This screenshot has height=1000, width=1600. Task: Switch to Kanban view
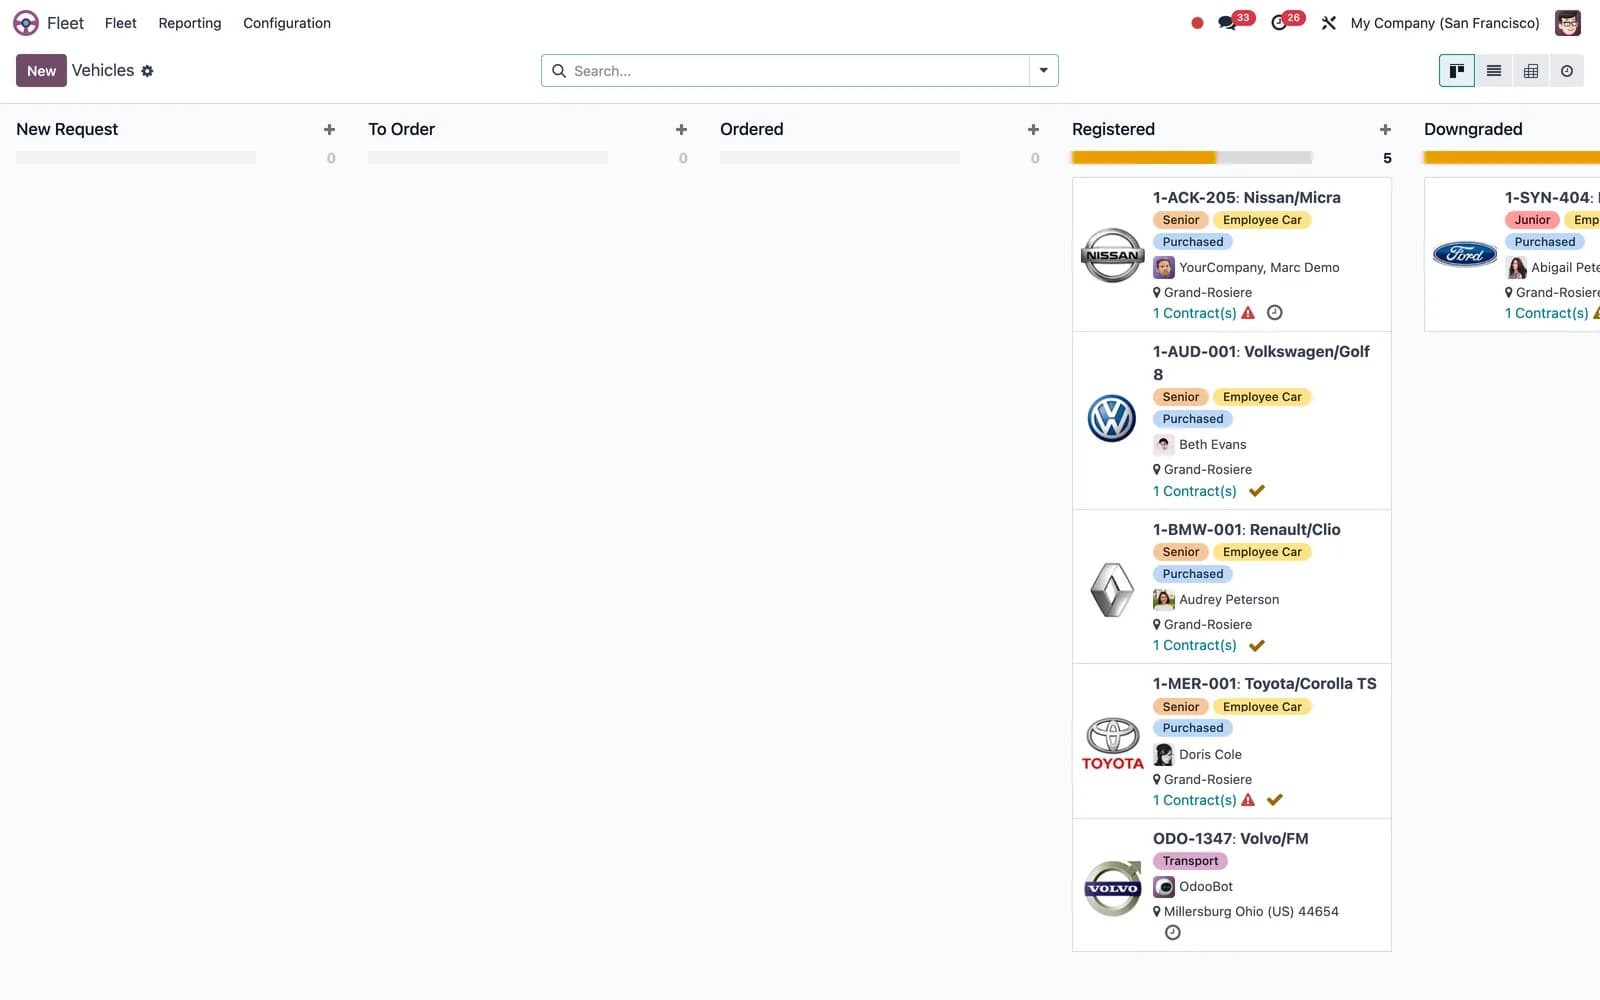point(1457,71)
